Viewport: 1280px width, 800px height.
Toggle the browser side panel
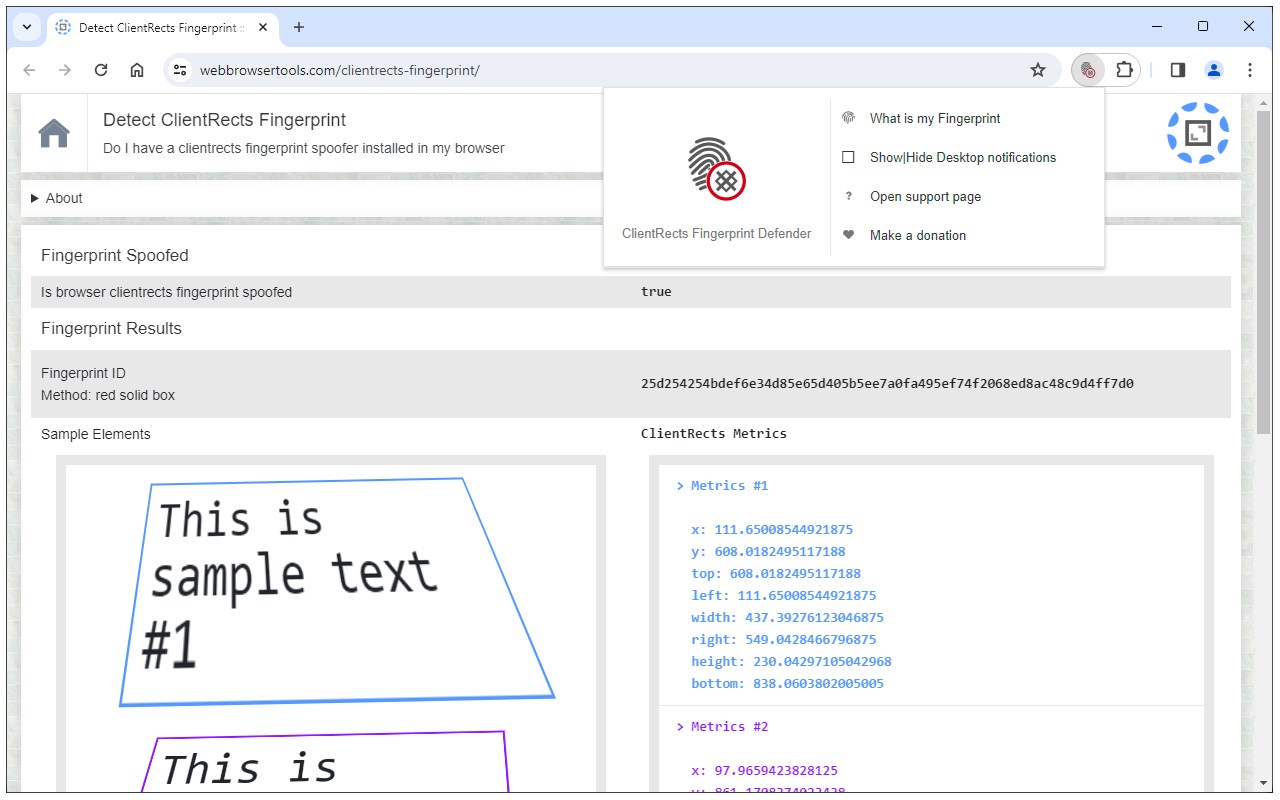(1178, 70)
